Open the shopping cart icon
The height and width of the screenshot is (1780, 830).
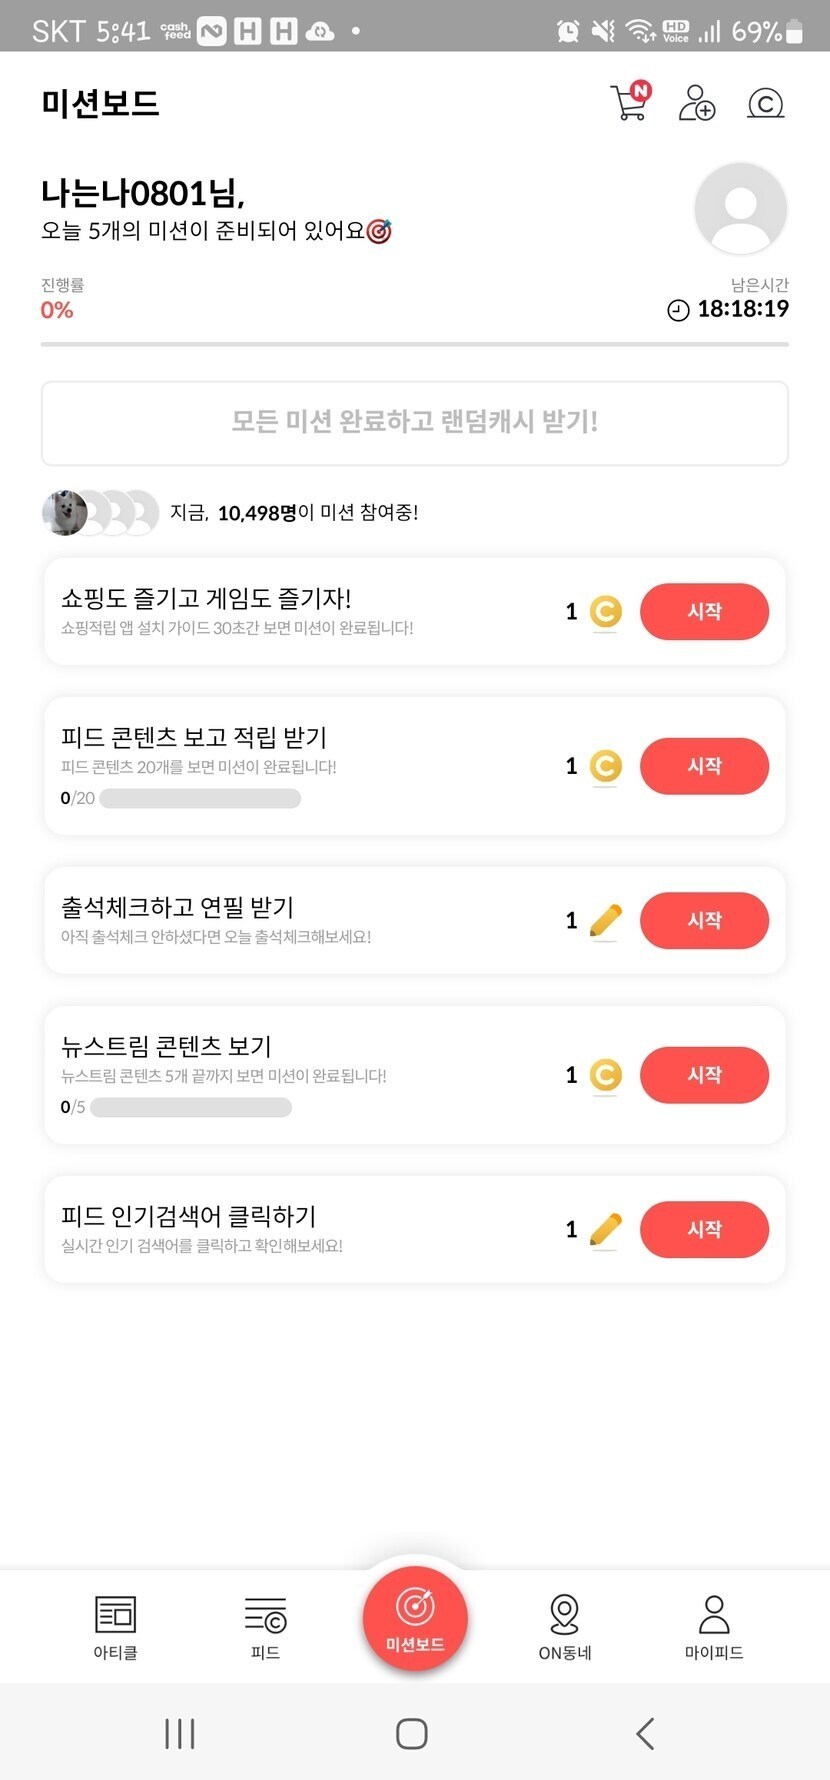[629, 102]
